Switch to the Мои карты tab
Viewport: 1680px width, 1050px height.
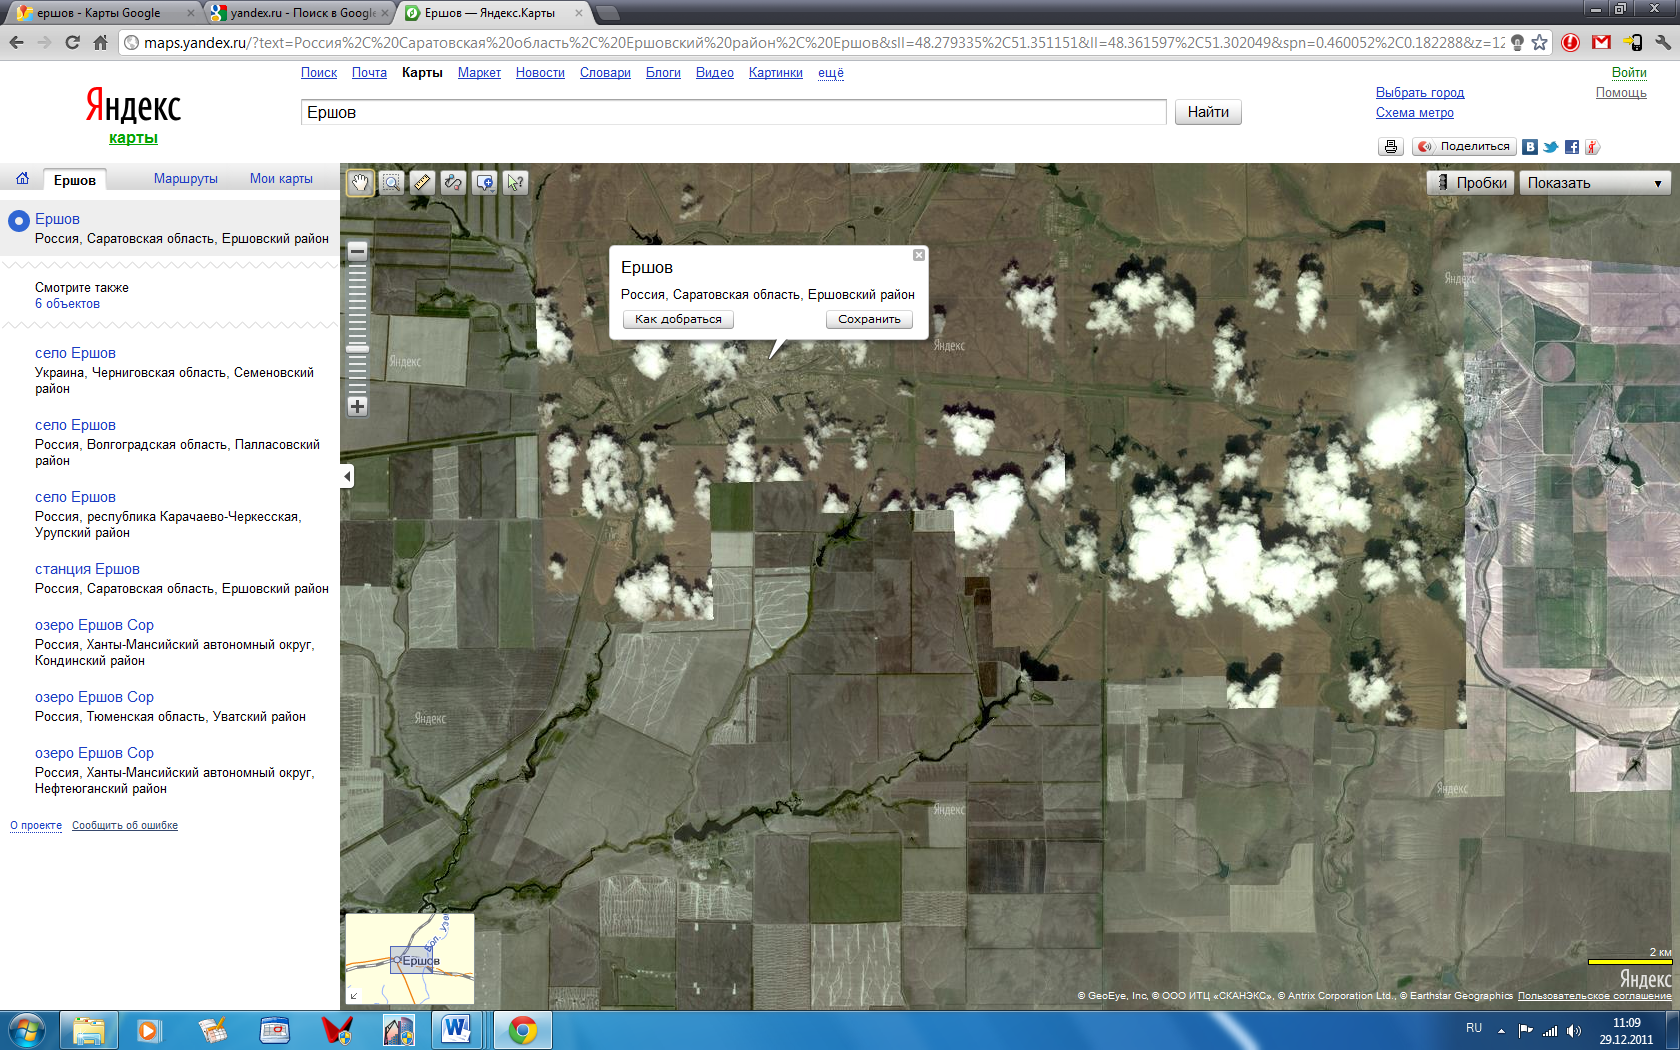(x=281, y=179)
